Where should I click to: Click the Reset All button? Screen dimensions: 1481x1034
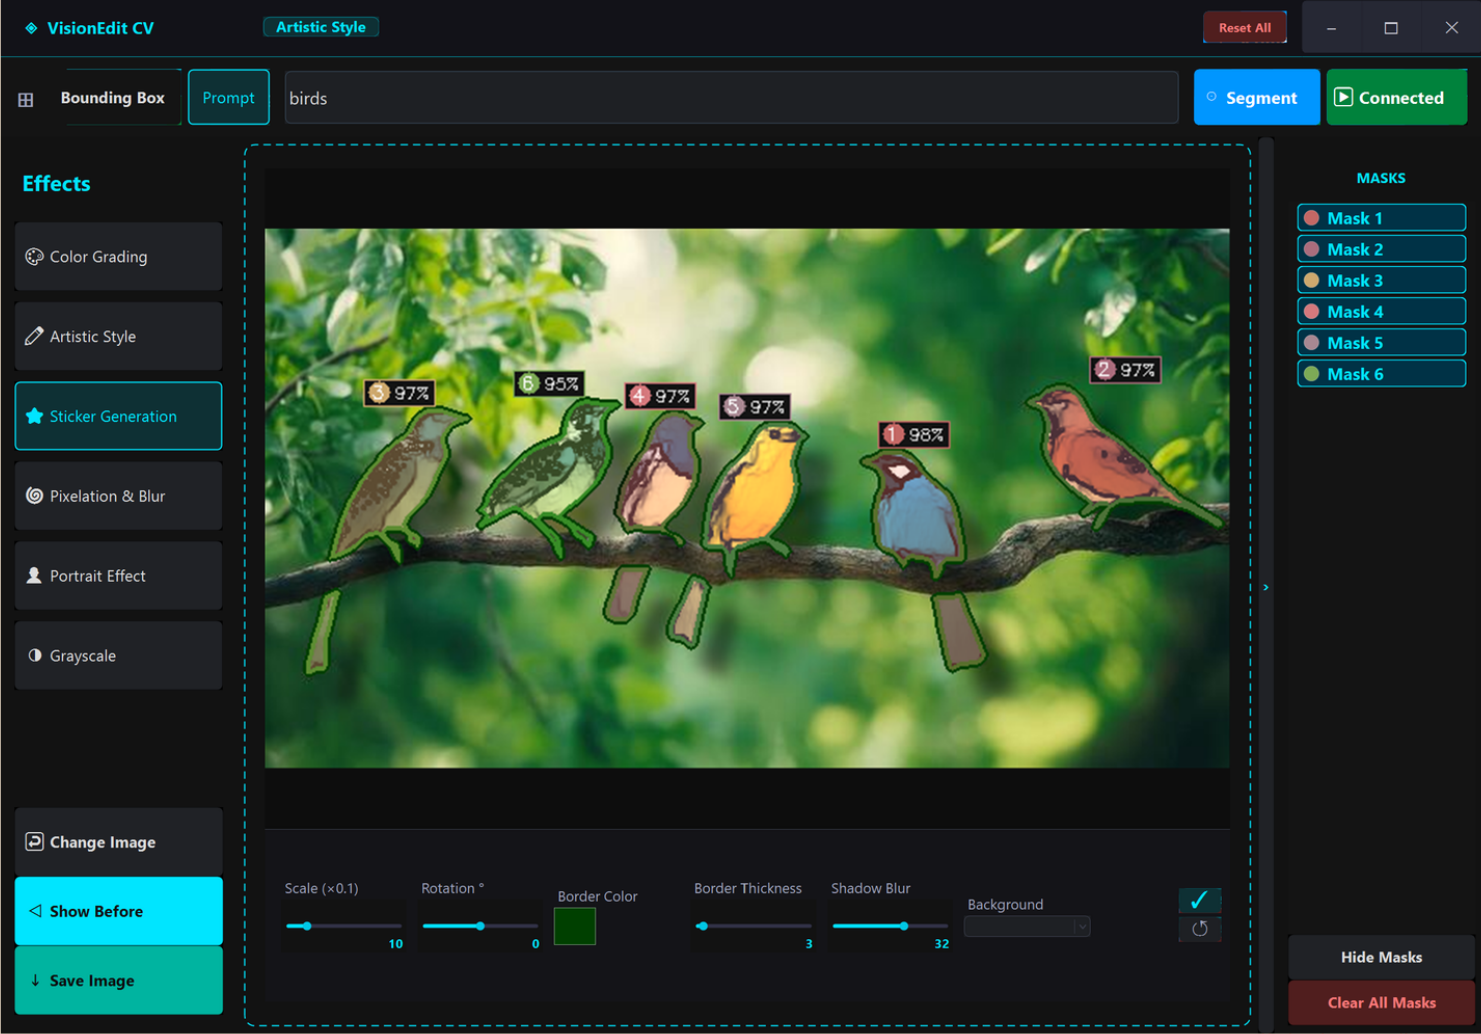(x=1245, y=28)
